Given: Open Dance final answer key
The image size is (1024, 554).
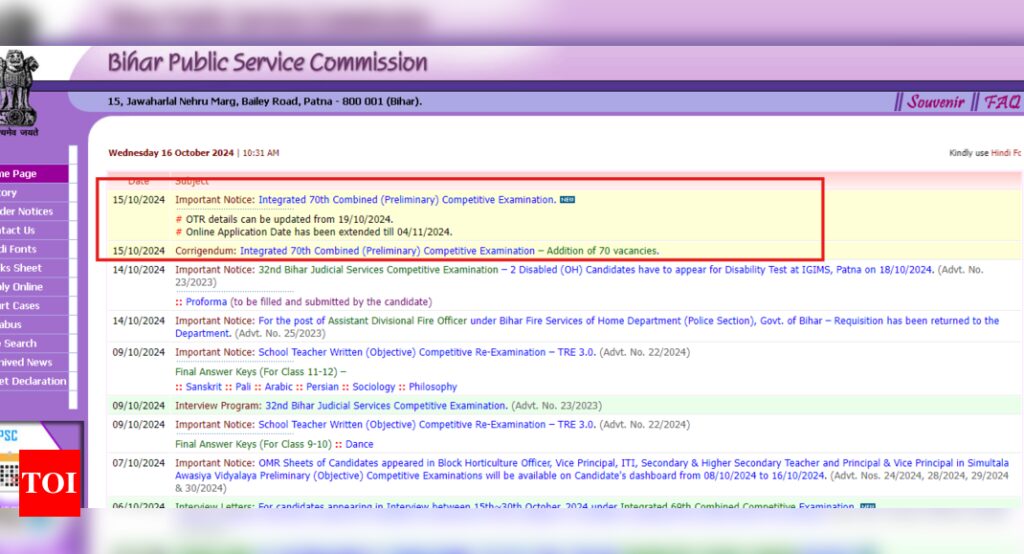Looking at the screenshot, I should [359, 444].
